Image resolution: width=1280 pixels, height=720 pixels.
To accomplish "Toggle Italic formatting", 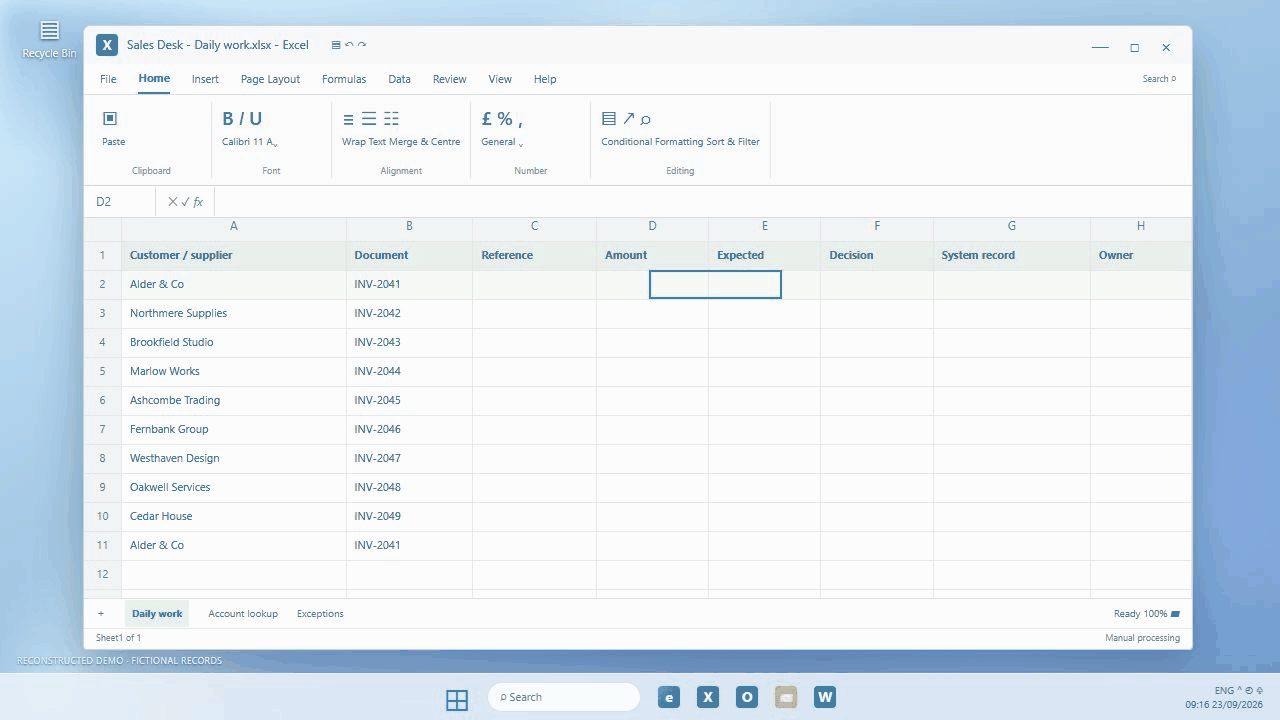I will [241, 119].
